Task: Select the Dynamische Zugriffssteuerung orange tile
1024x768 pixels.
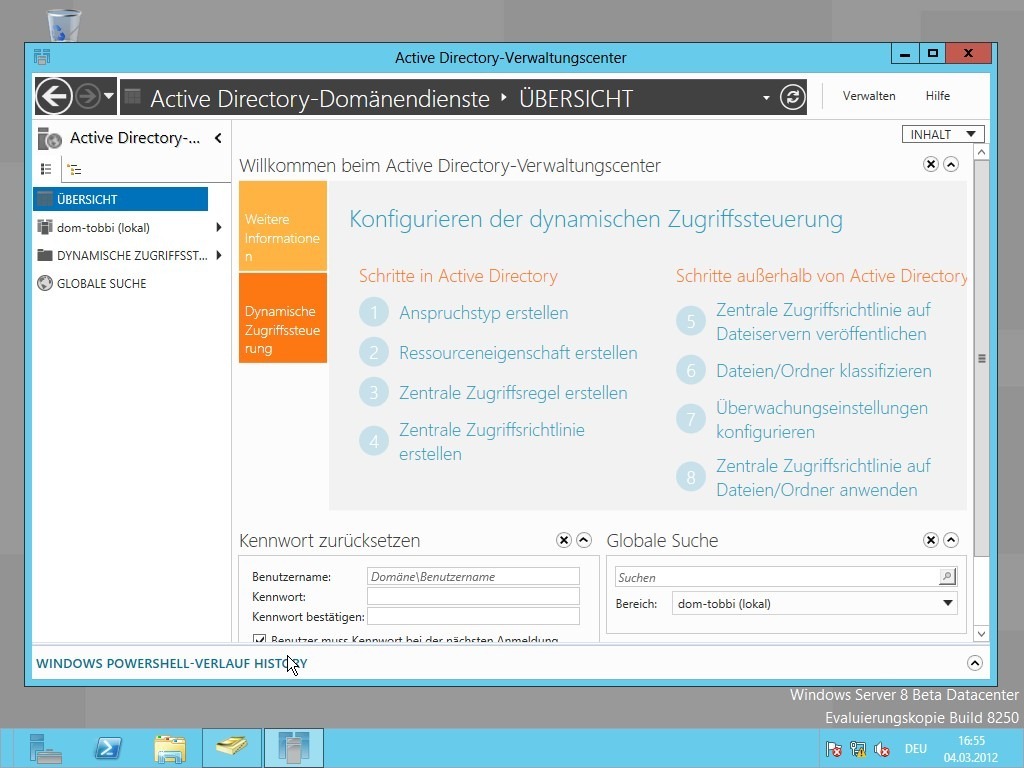Action: [x=283, y=317]
